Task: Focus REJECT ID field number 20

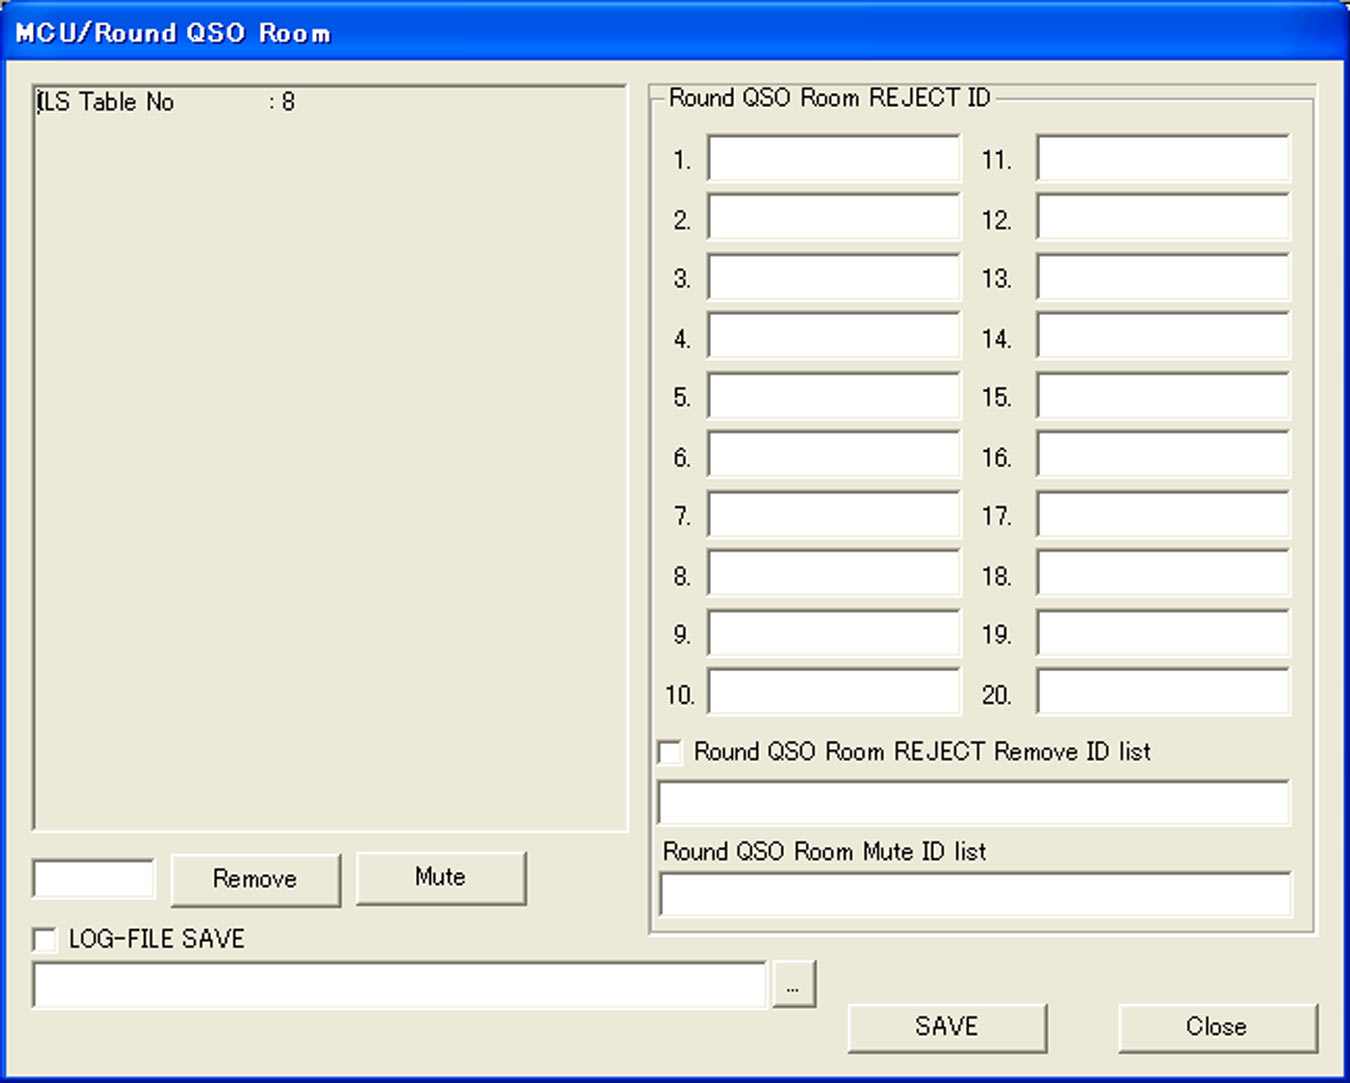Action: click(1162, 693)
